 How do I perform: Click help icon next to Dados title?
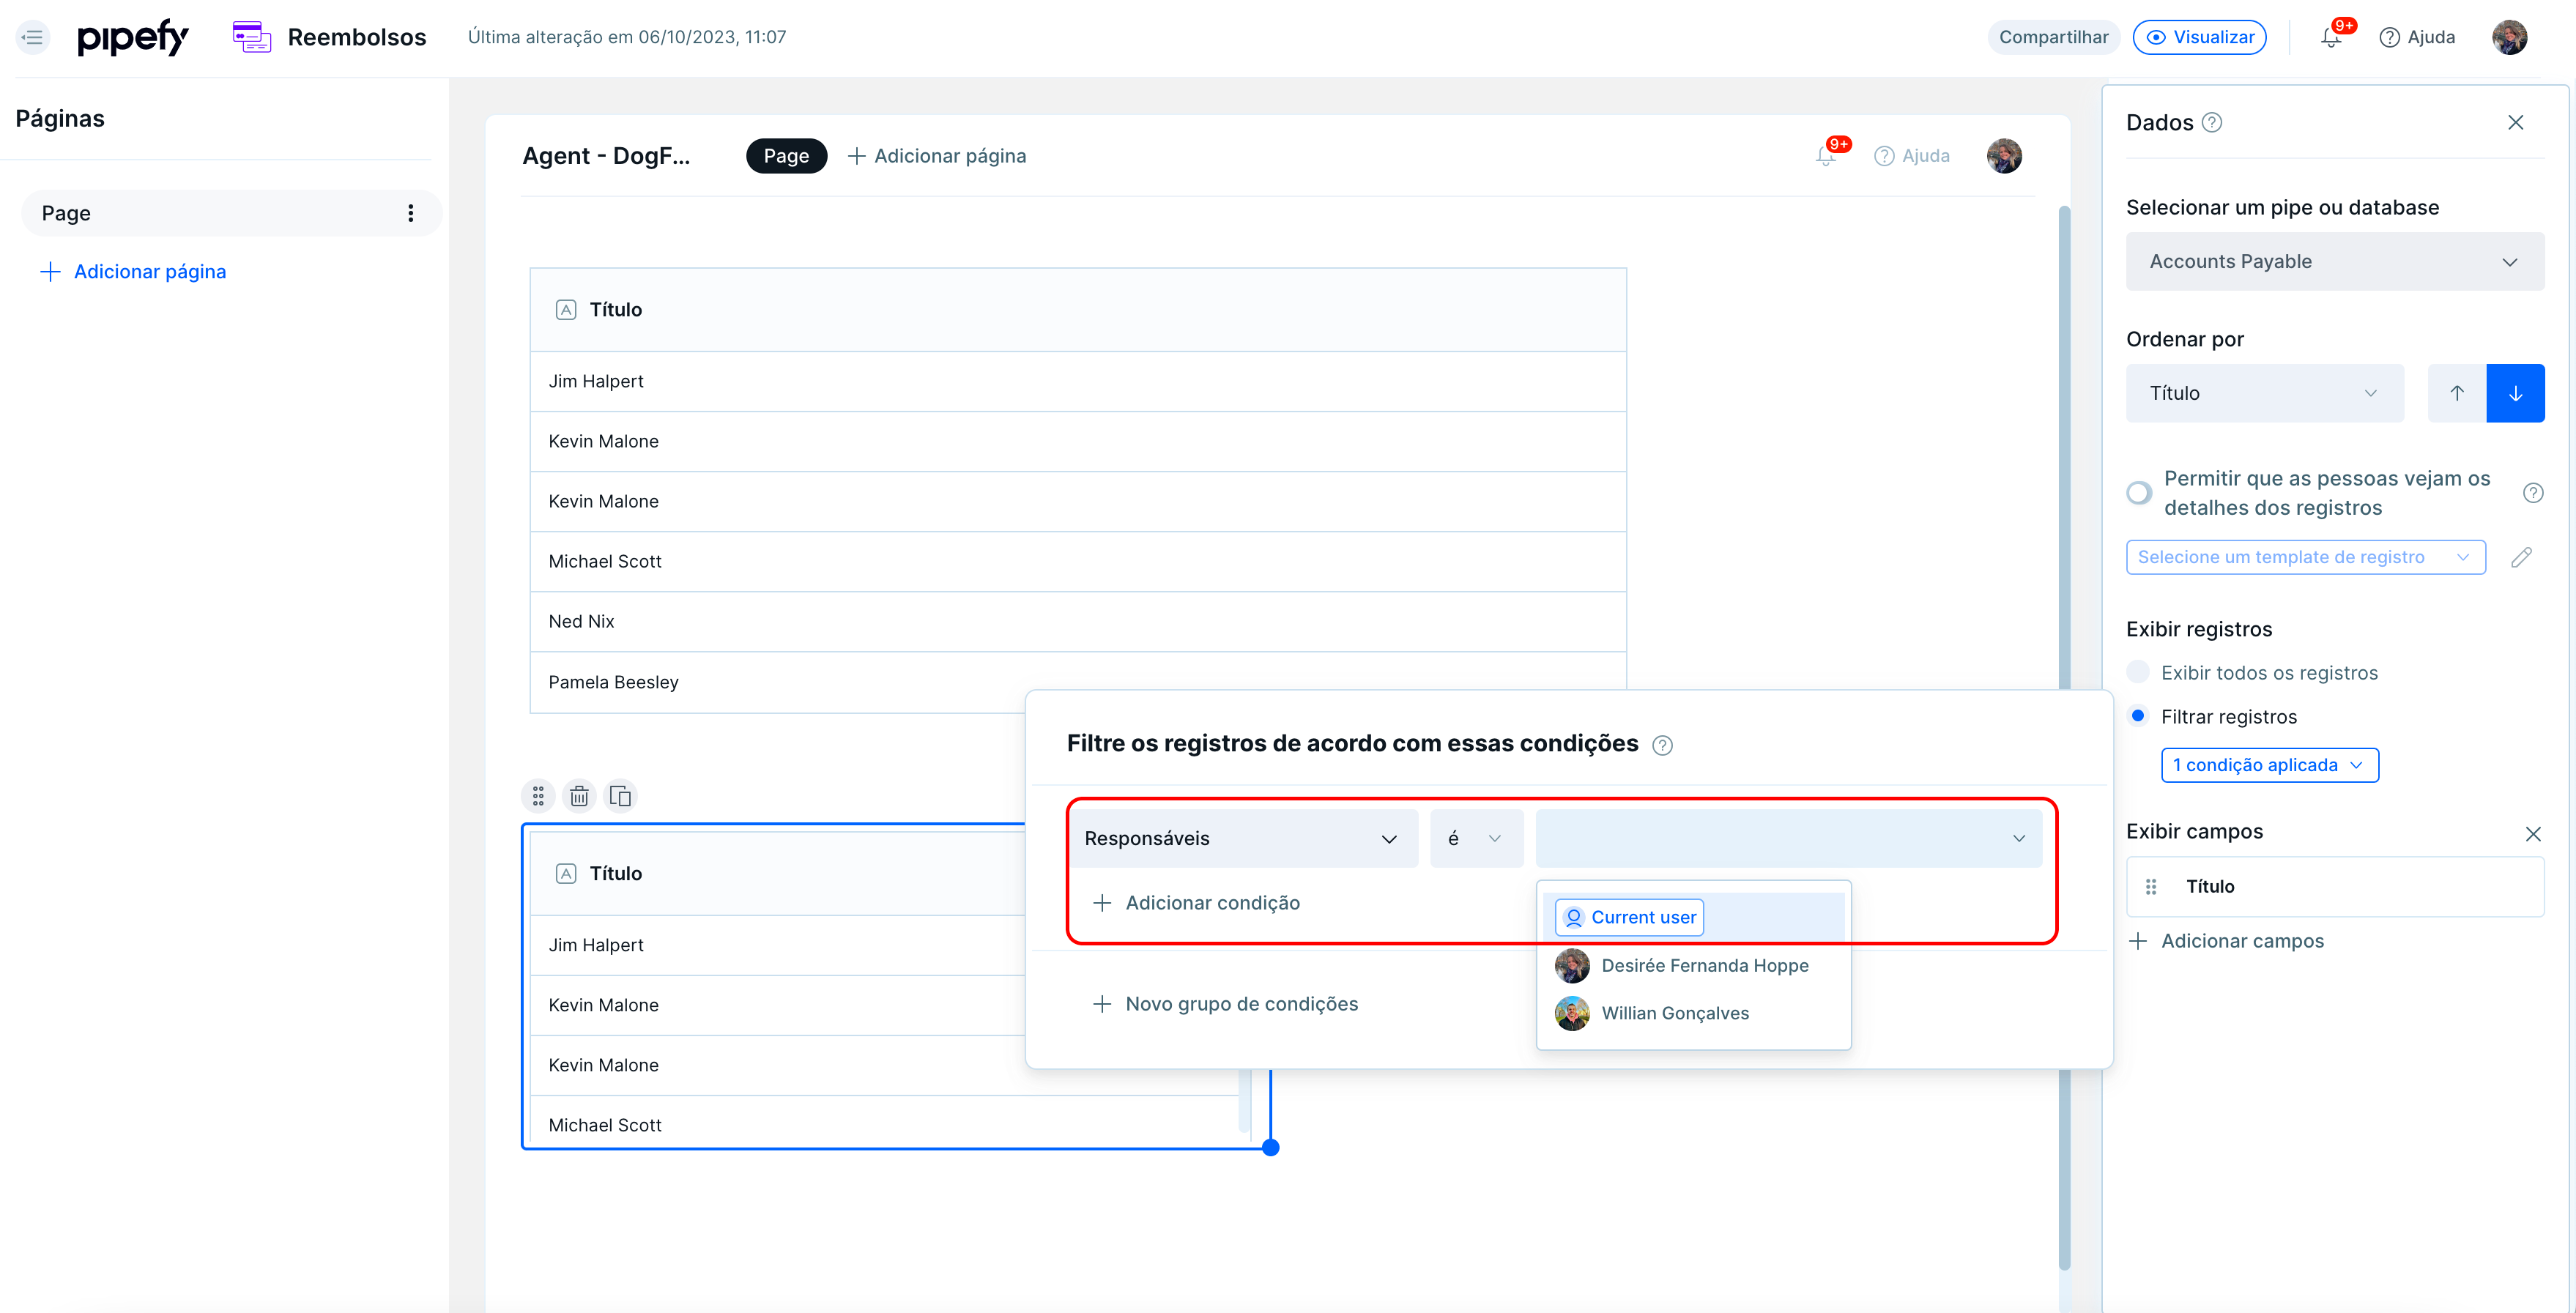click(2212, 122)
